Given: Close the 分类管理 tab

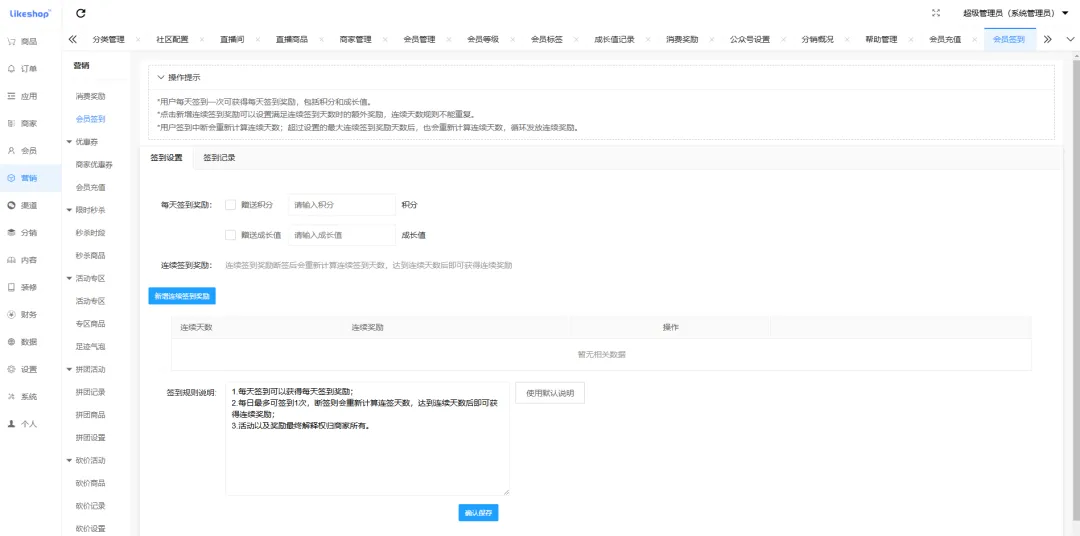Looking at the screenshot, I should [x=138, y=39].
